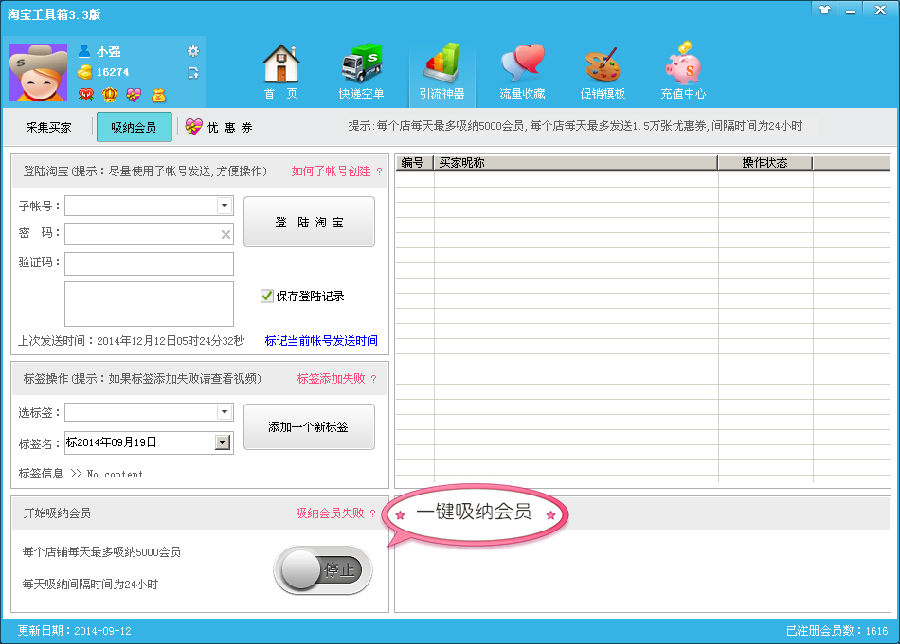Screen dimensions: 900x644
Task: Click into the 验证码 input field
Action: pos(149,263)
